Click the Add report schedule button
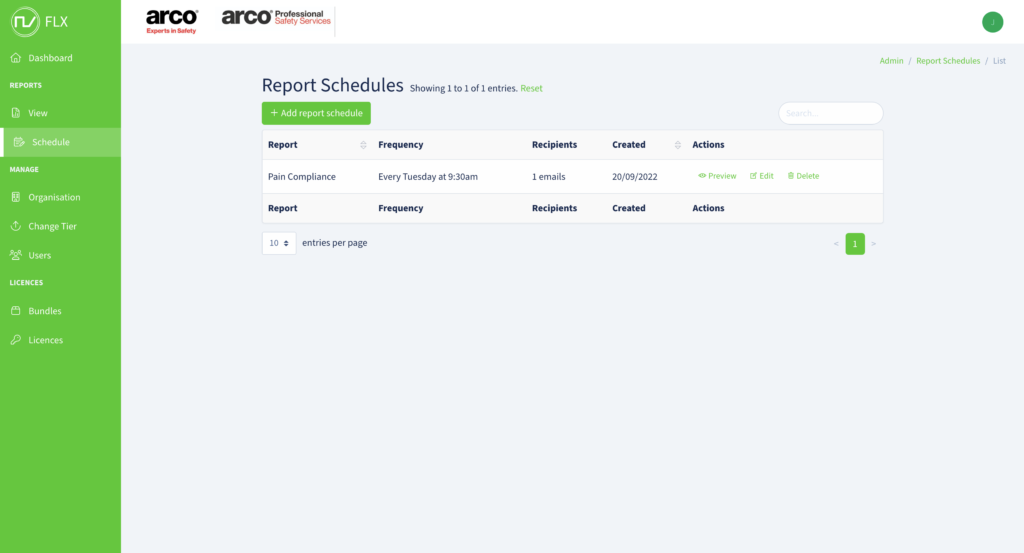The width and height of the screenshot is (1024, 553). [x=316, y=113]
